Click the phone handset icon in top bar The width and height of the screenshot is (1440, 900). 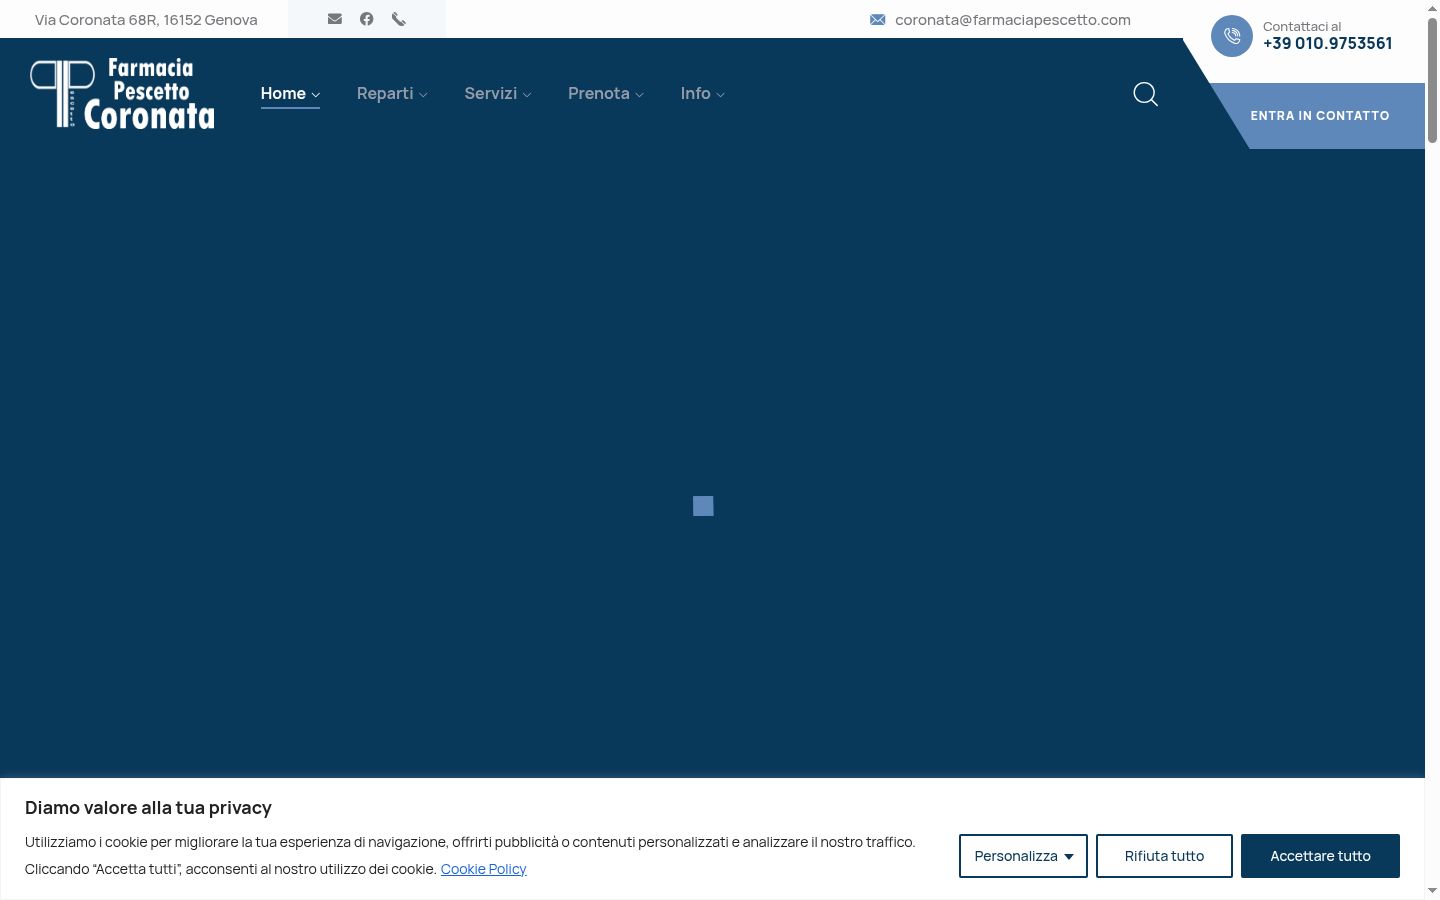(x=399, y=19)
